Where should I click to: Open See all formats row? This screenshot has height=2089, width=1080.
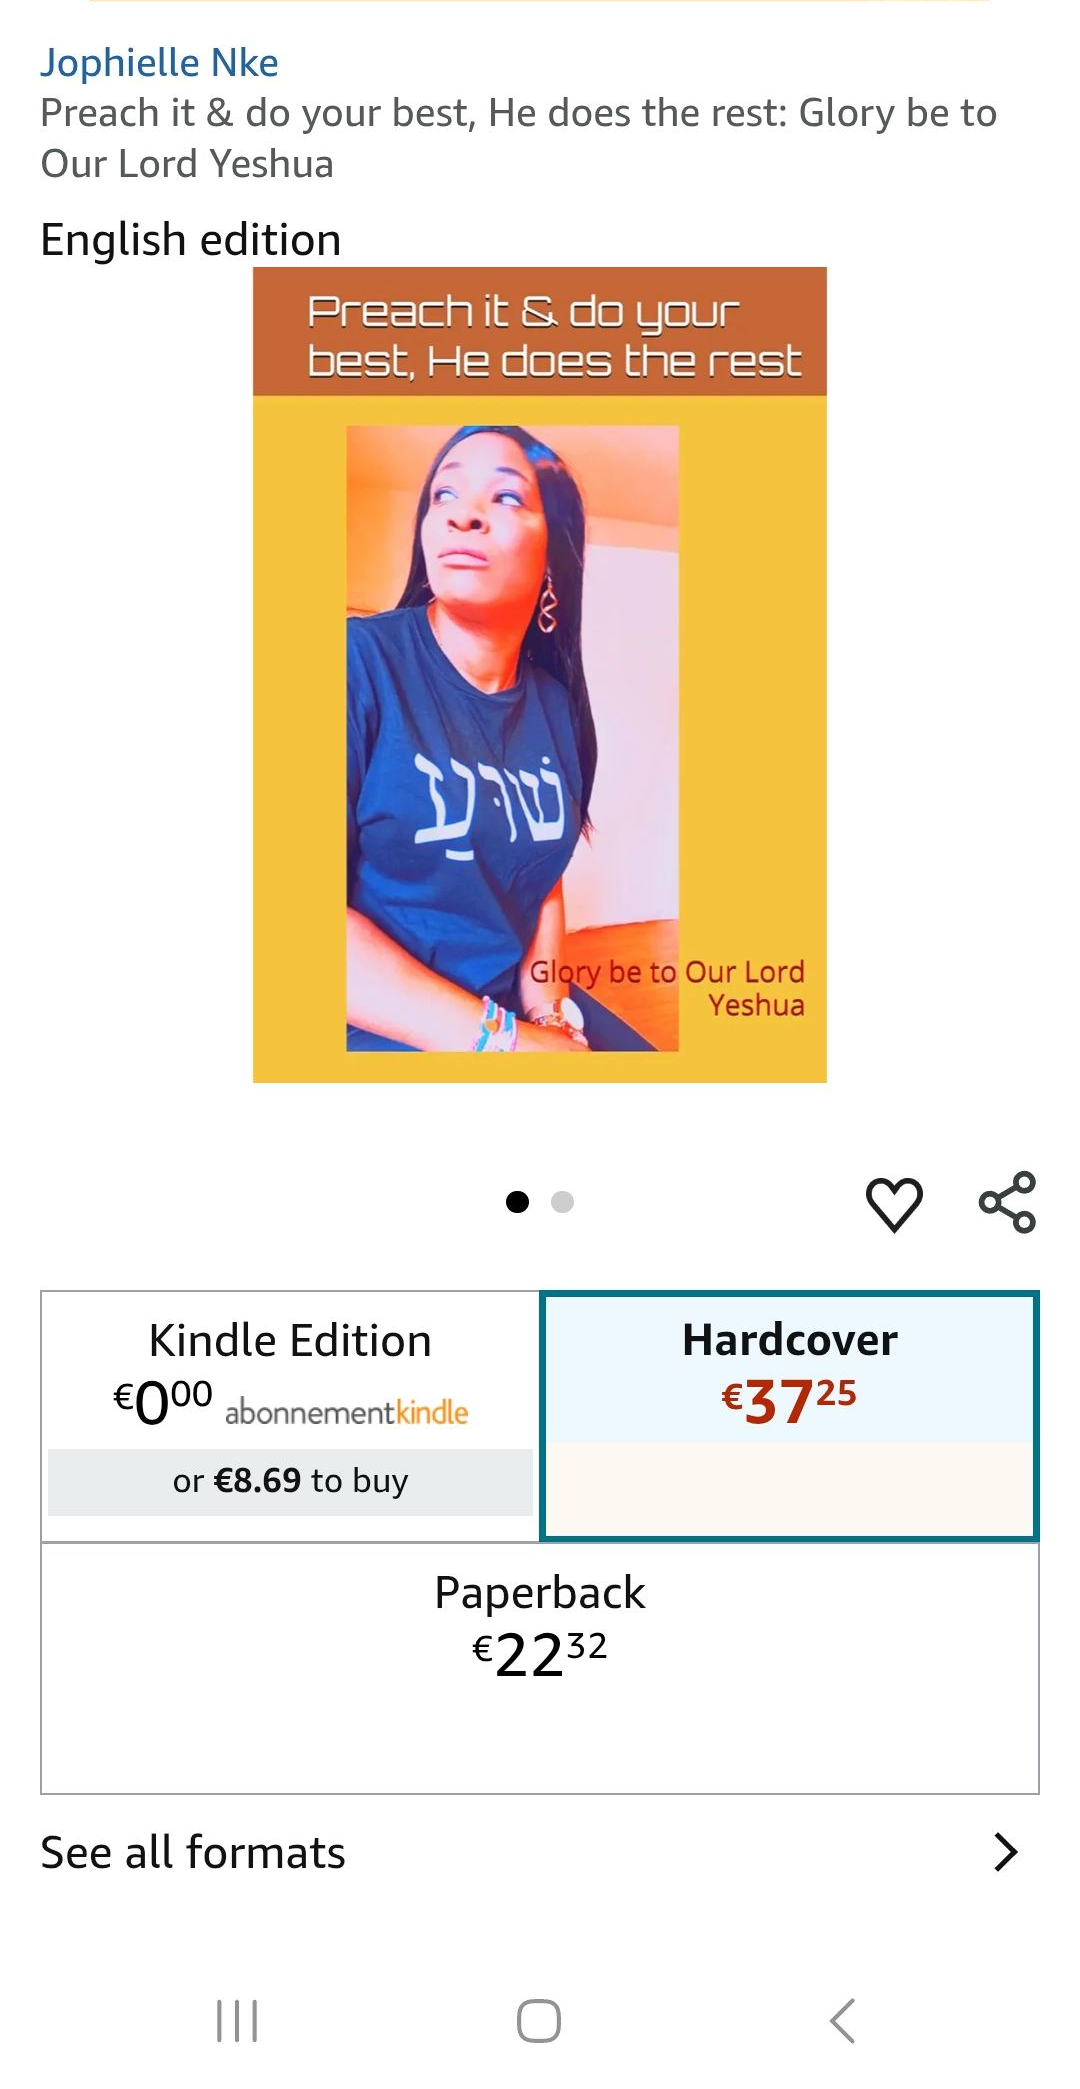pyautogui.click(x=540, y=1852)
